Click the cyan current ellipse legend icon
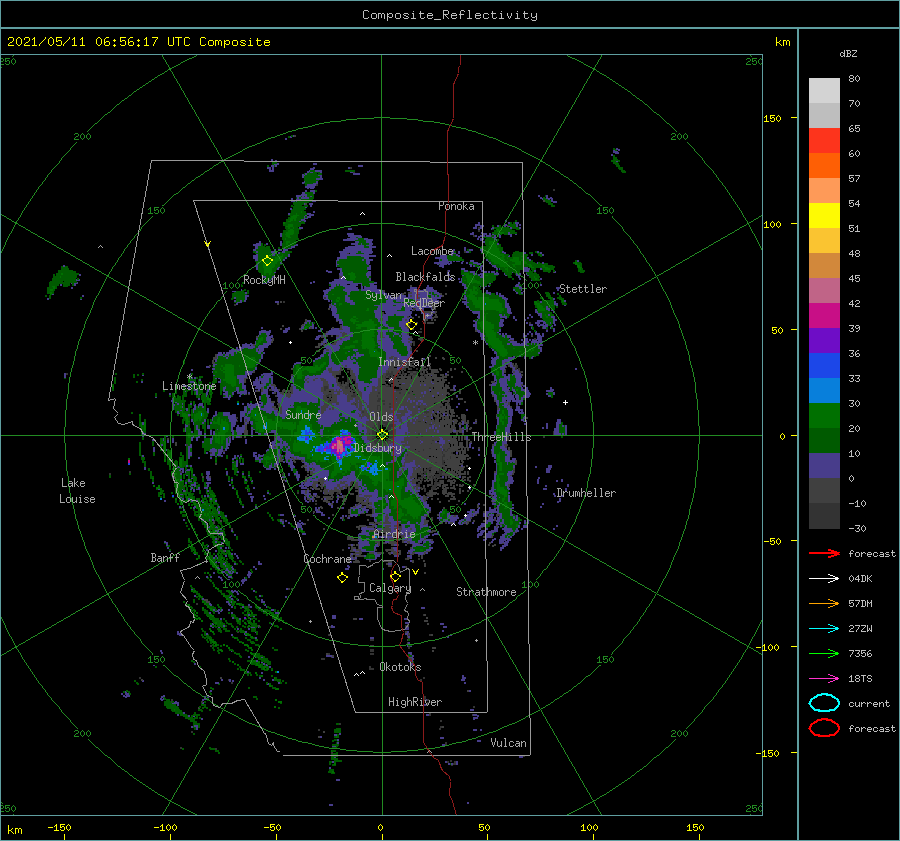 coord(824,703)
